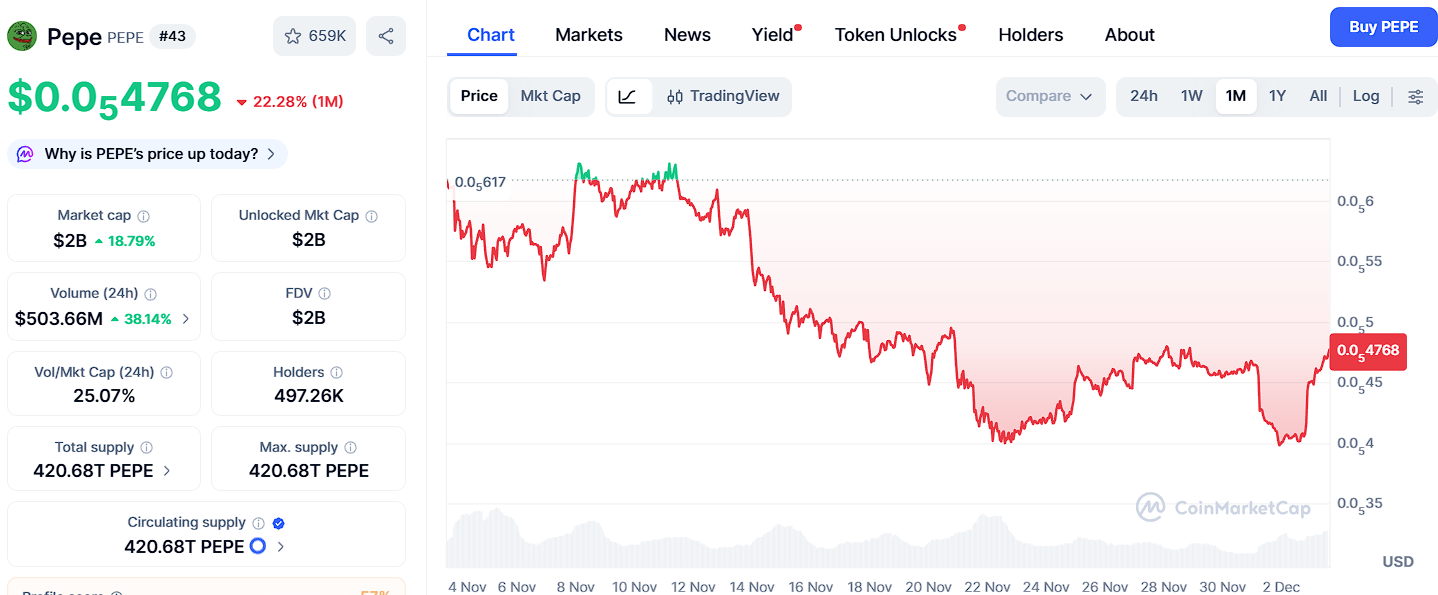Viewport: 1438px width, 595px height.
Task: Switch to TradingView chart mode
Action: coord(723,97)
